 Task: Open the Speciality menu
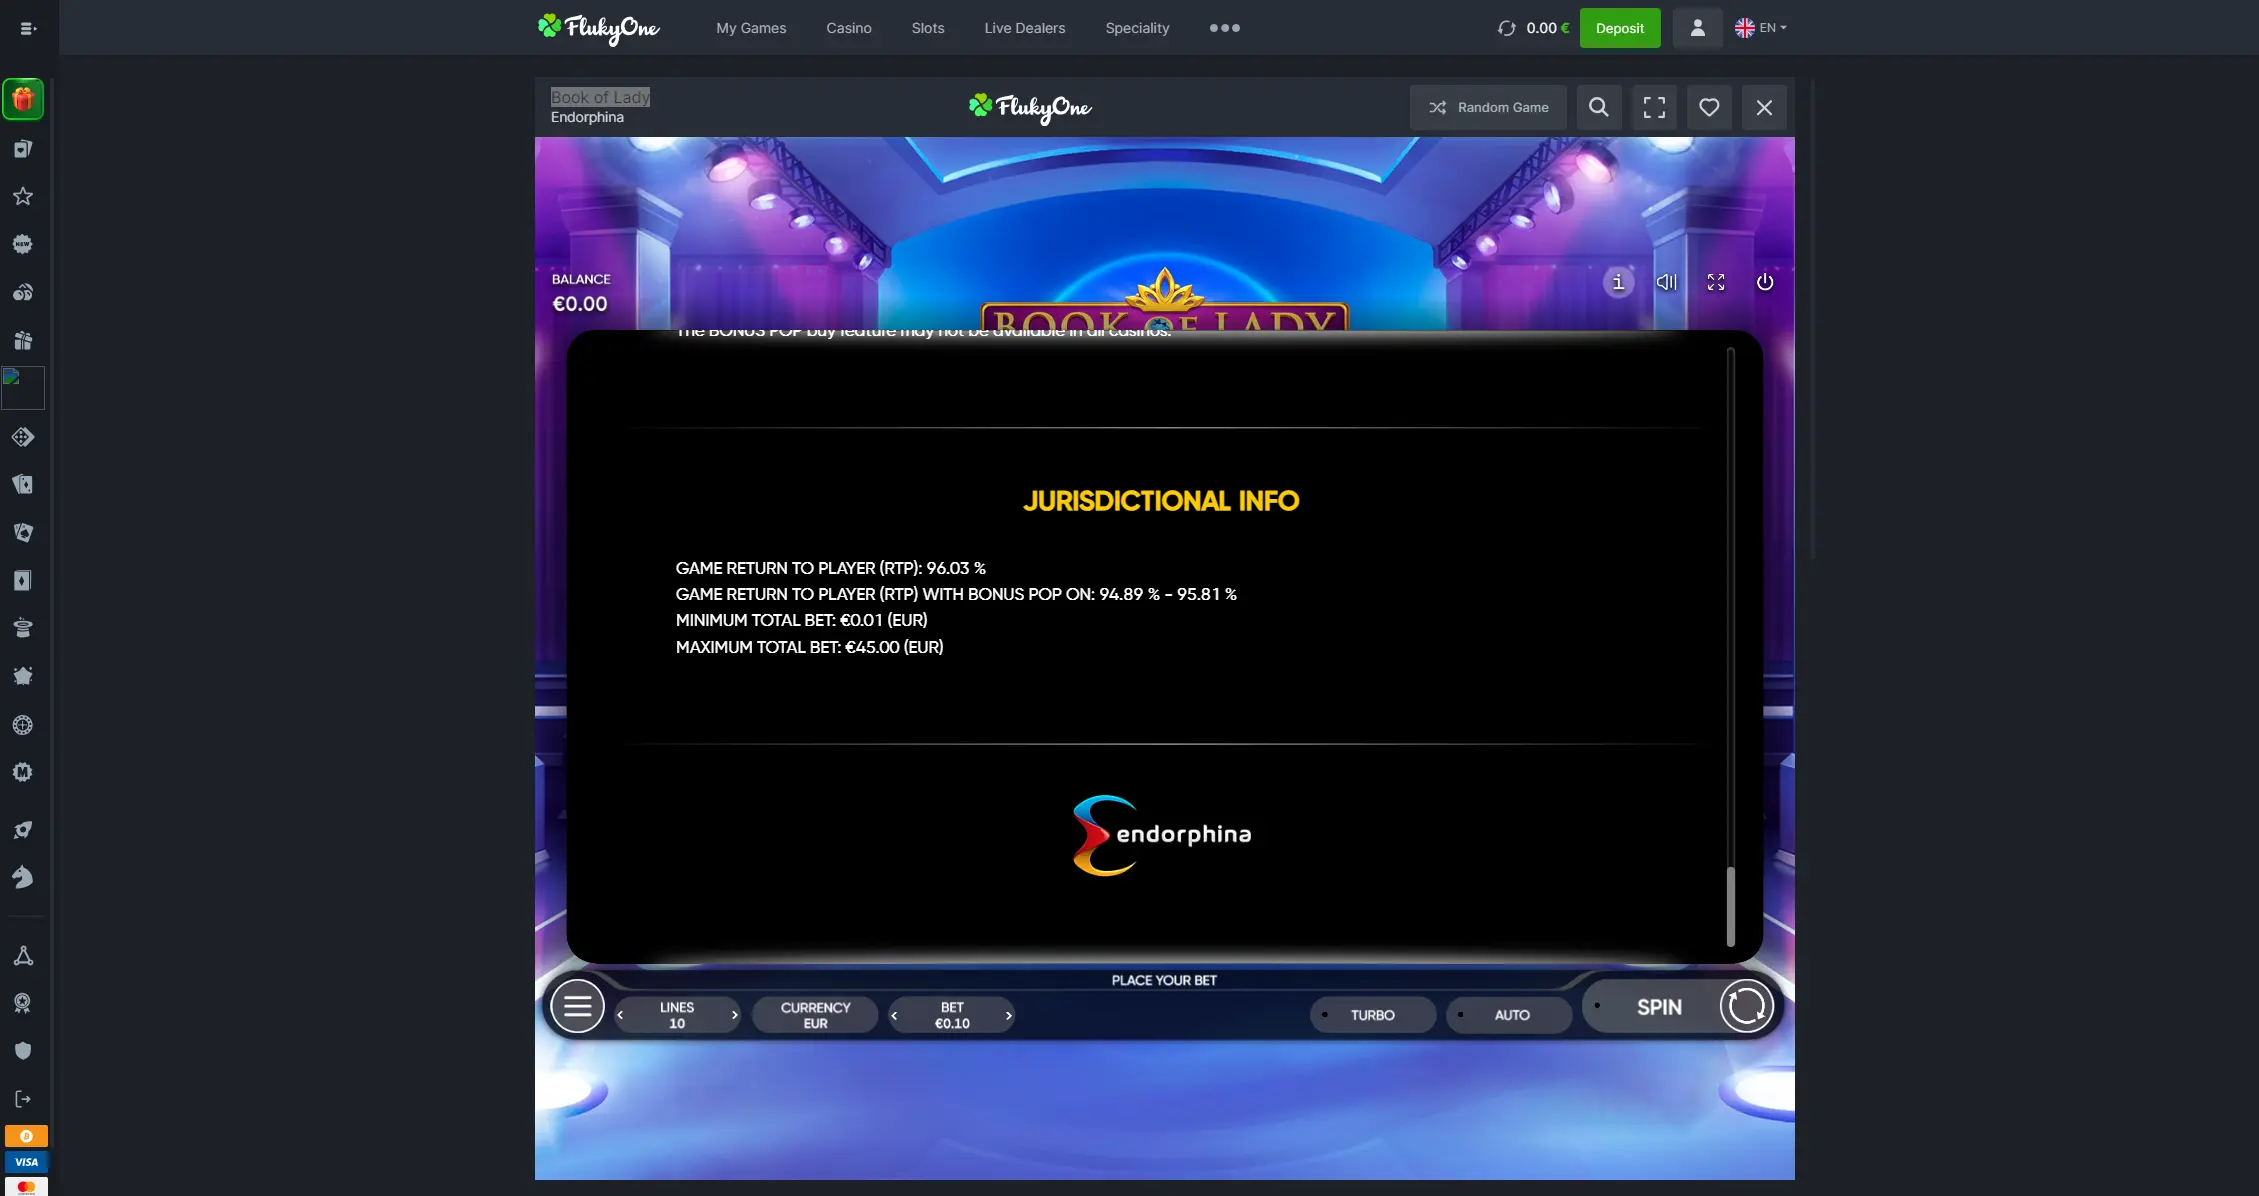[1137, 28]
